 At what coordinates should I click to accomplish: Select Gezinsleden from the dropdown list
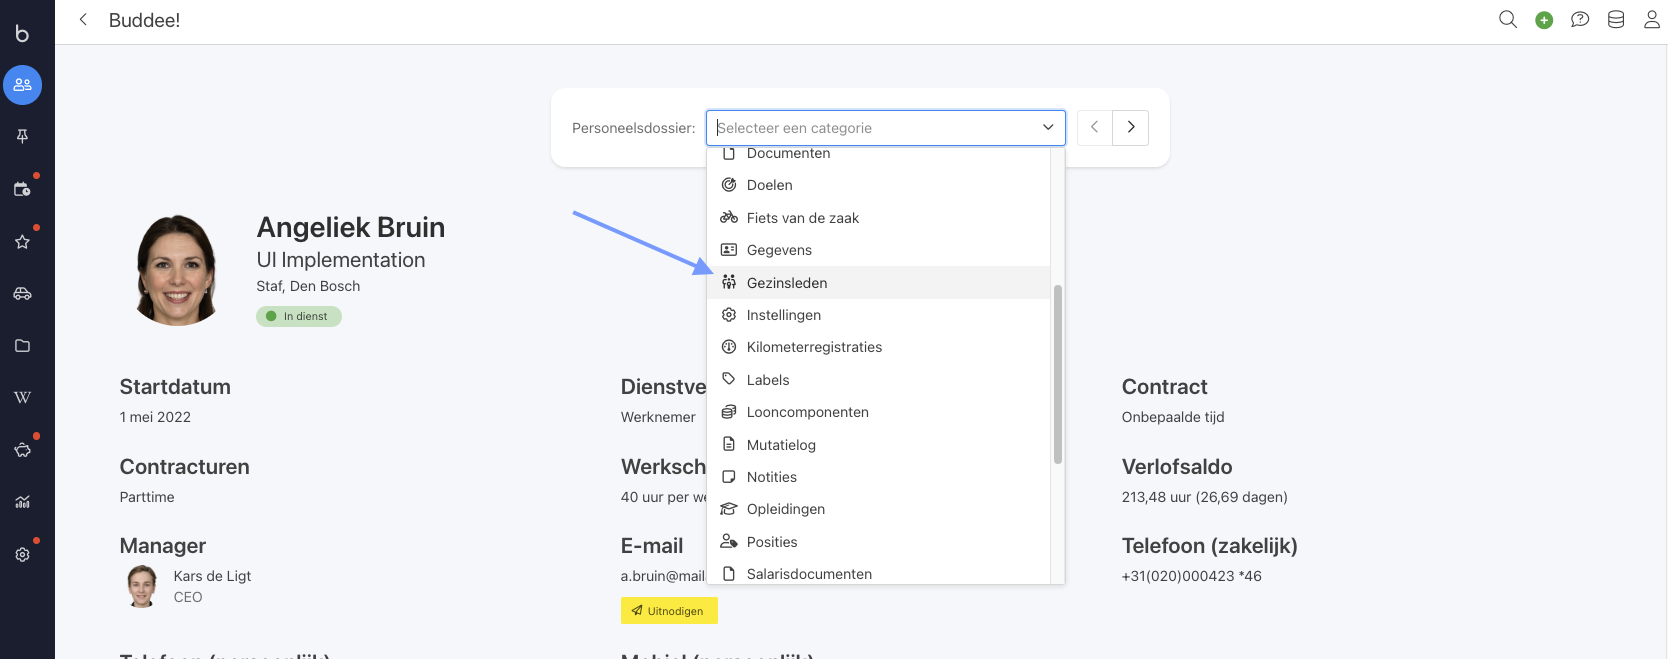787,283
